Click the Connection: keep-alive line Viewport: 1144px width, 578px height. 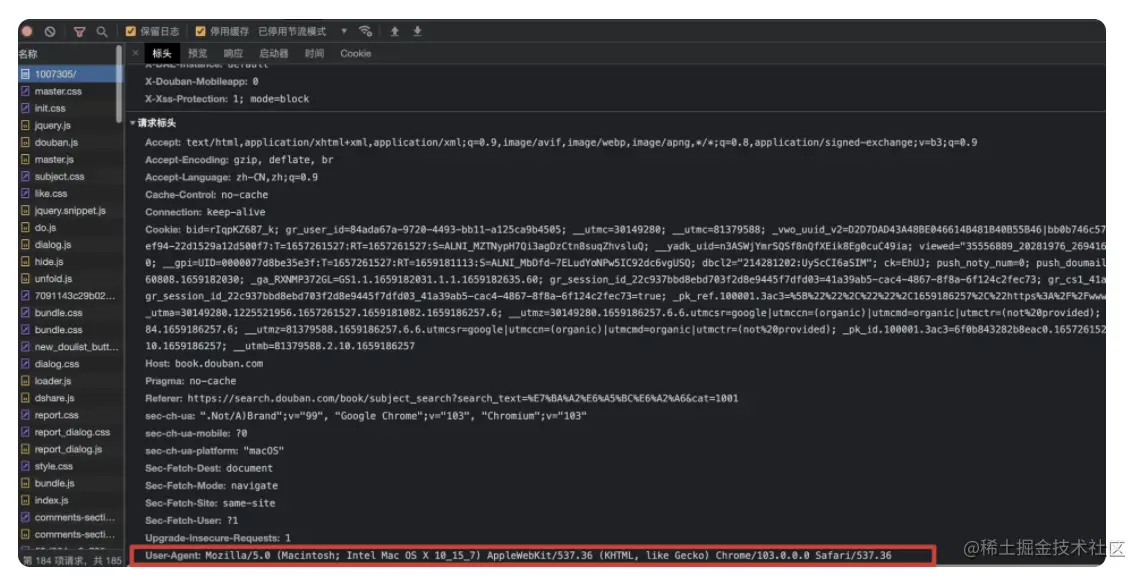pyautogui.click(x=206, y=212)
